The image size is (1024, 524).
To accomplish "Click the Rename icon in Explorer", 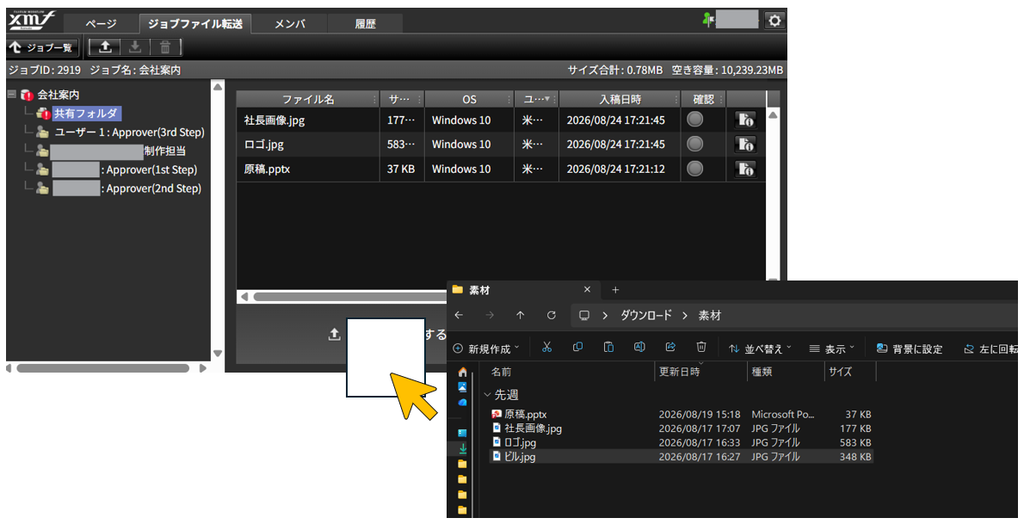I will (x=639, y=348).
